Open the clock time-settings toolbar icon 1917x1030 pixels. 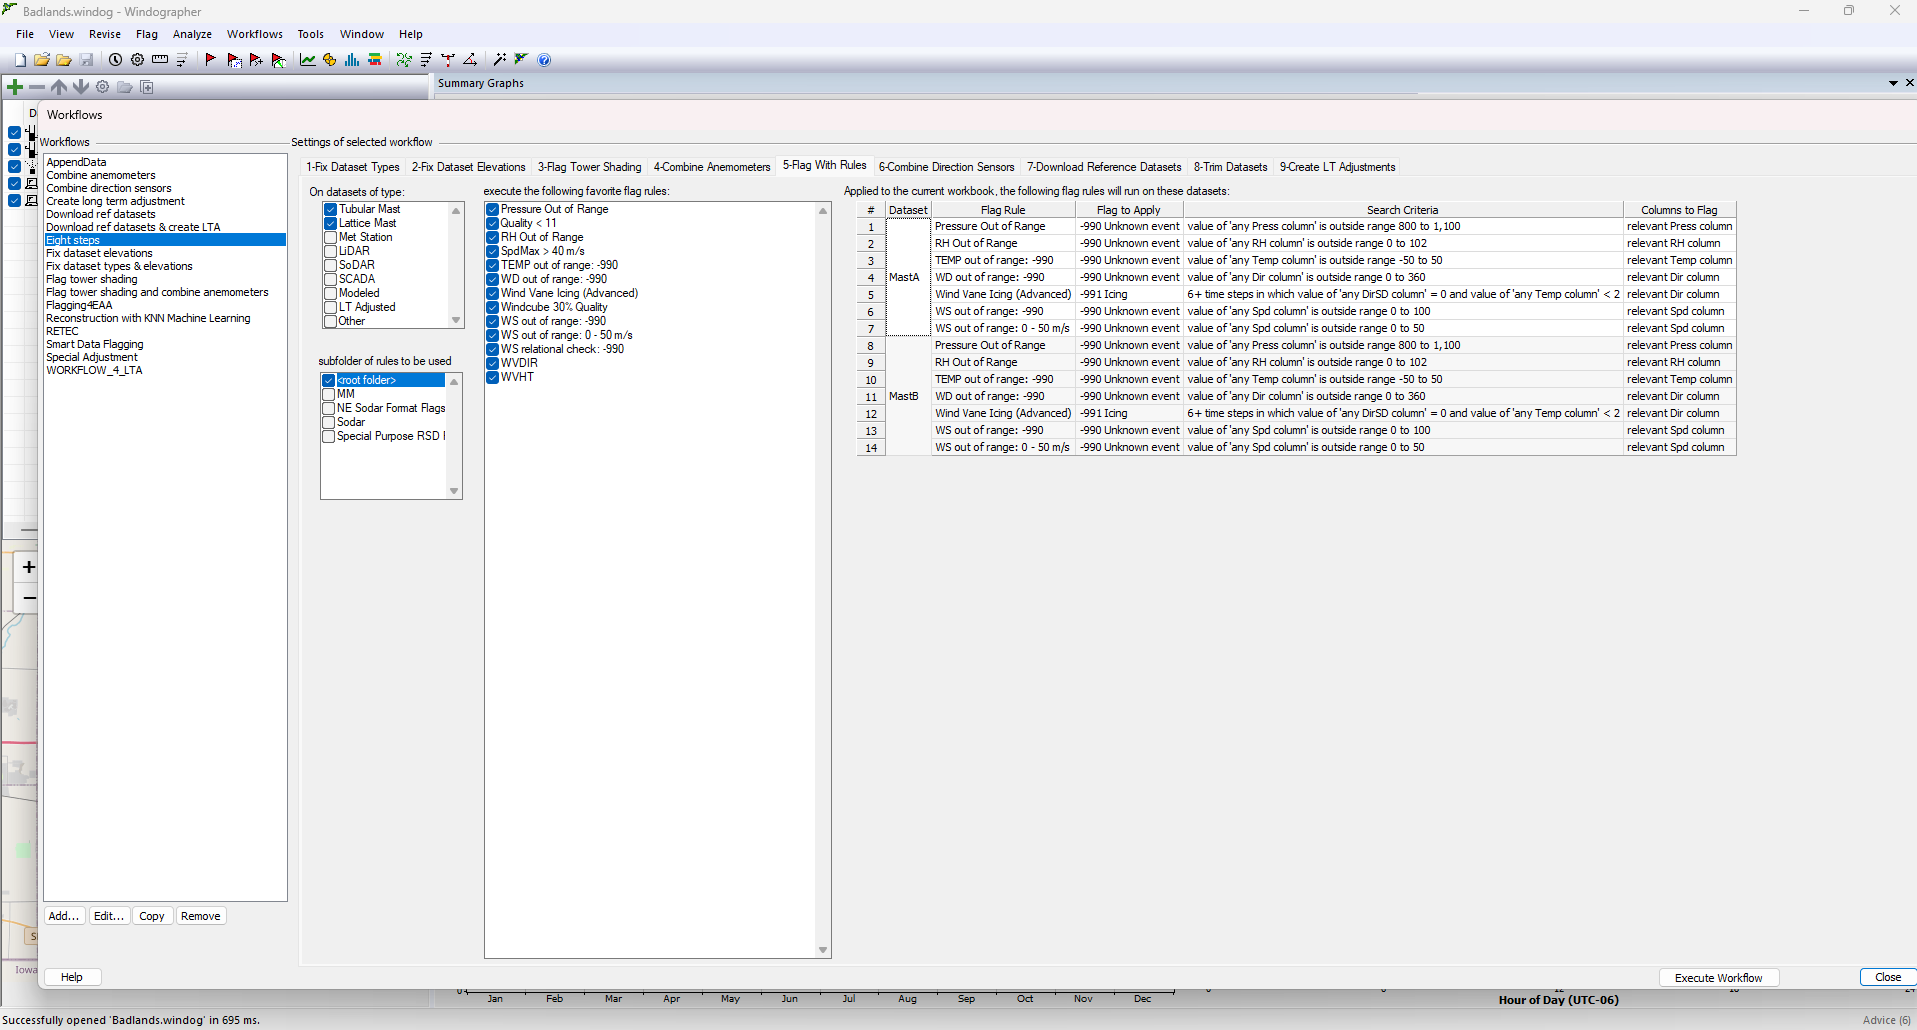tap(115, 59)
